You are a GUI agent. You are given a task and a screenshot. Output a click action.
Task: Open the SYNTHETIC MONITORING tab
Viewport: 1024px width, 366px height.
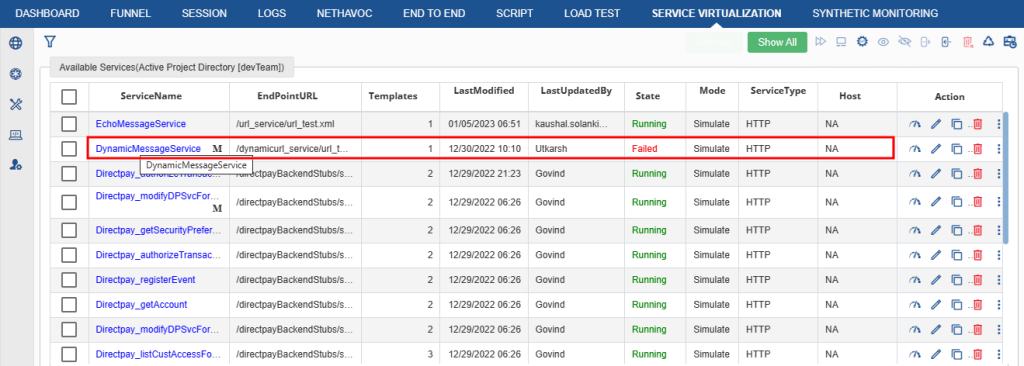click(875, 13)
